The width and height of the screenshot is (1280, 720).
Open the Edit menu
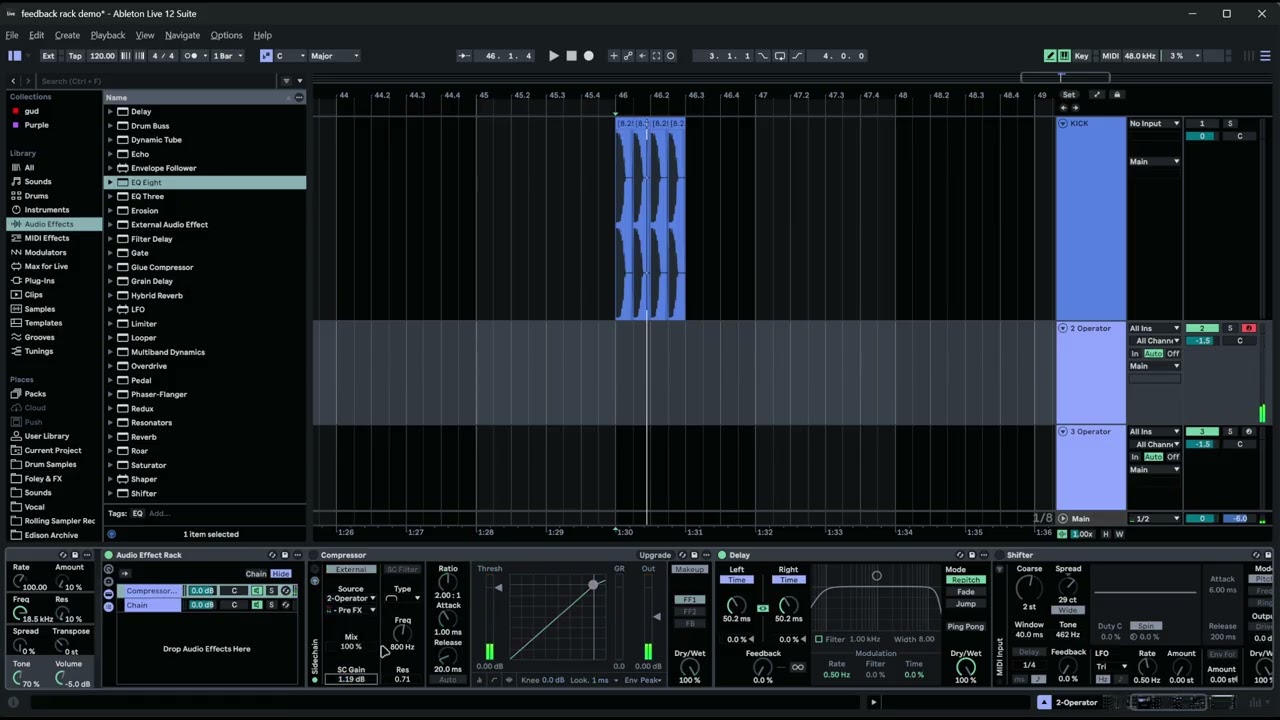[x=36, y=35]
